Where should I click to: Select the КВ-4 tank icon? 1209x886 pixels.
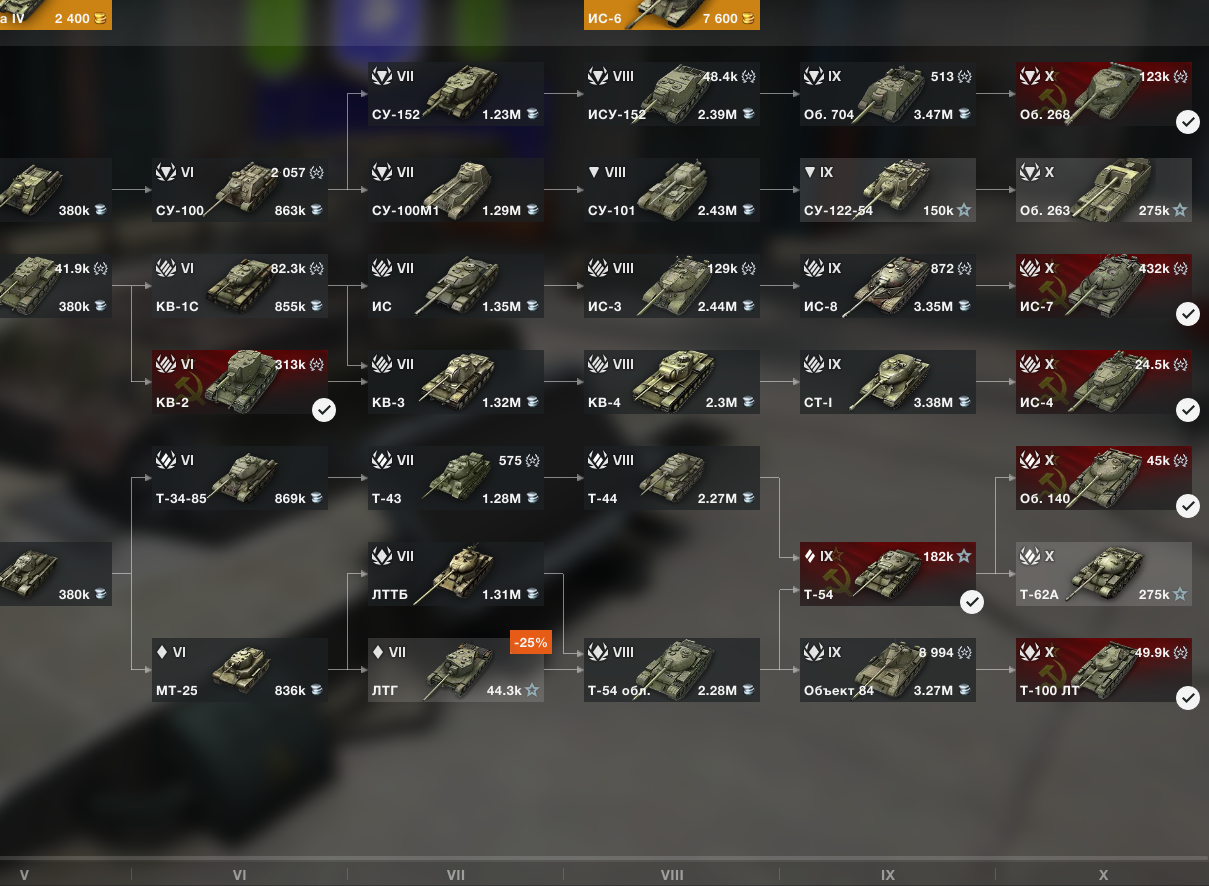click(x=672, y=378)
